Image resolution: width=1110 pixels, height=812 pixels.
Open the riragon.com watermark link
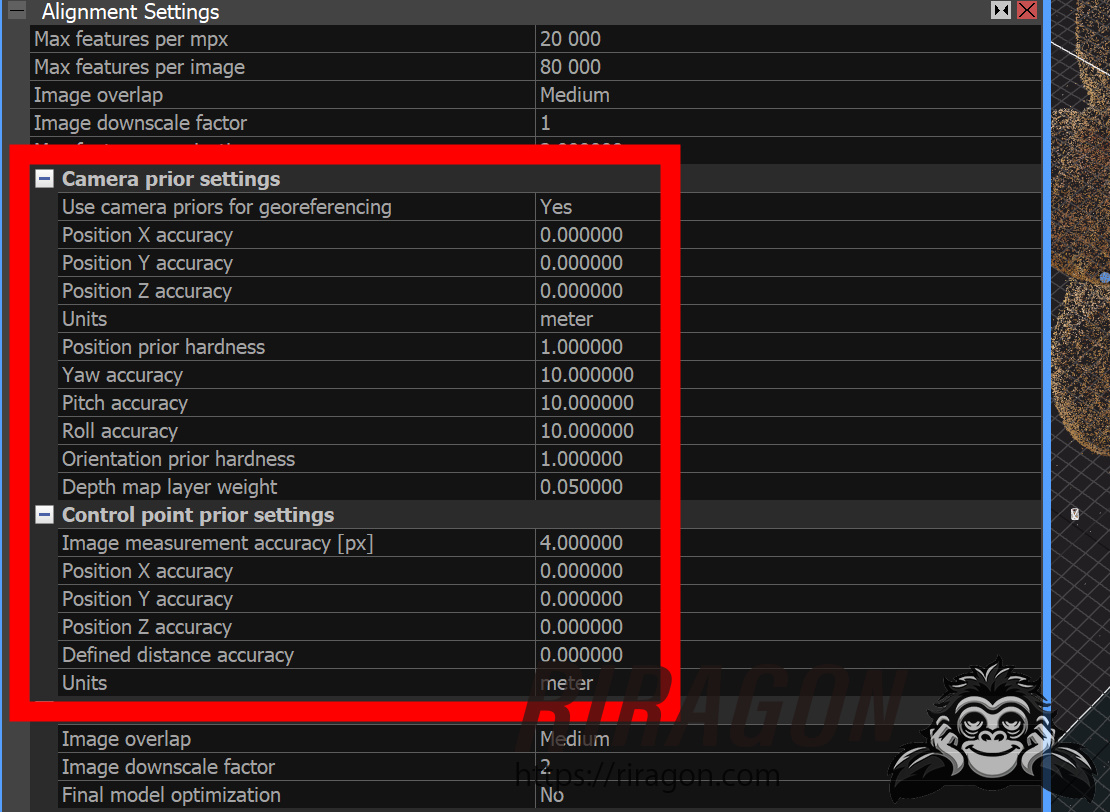point(647,776)
